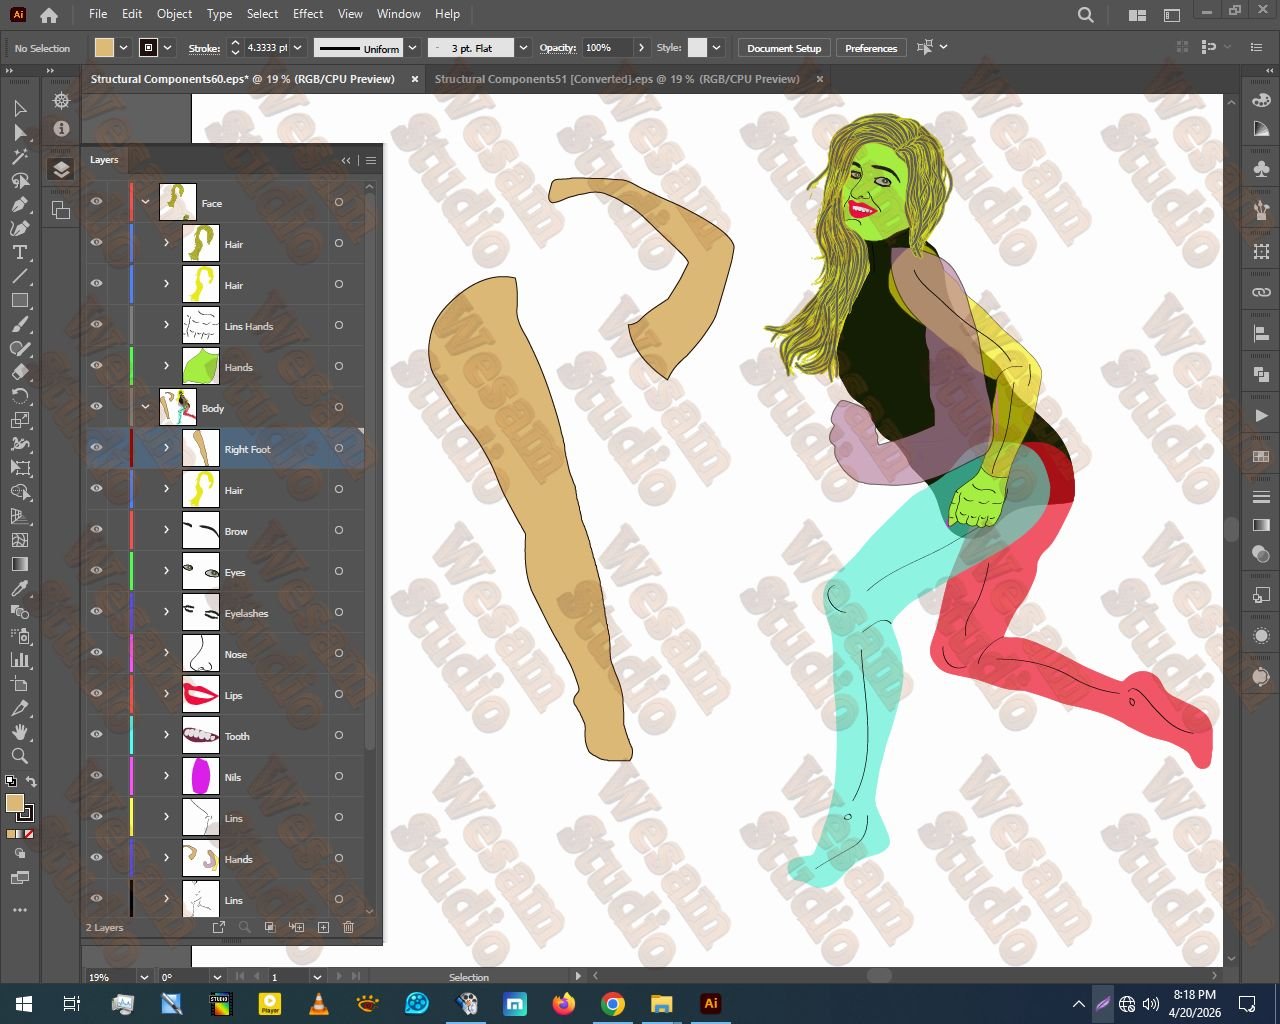
Task: Click the Opacity 100% input field
Action: pyautogui.click(x=608, y=48)
